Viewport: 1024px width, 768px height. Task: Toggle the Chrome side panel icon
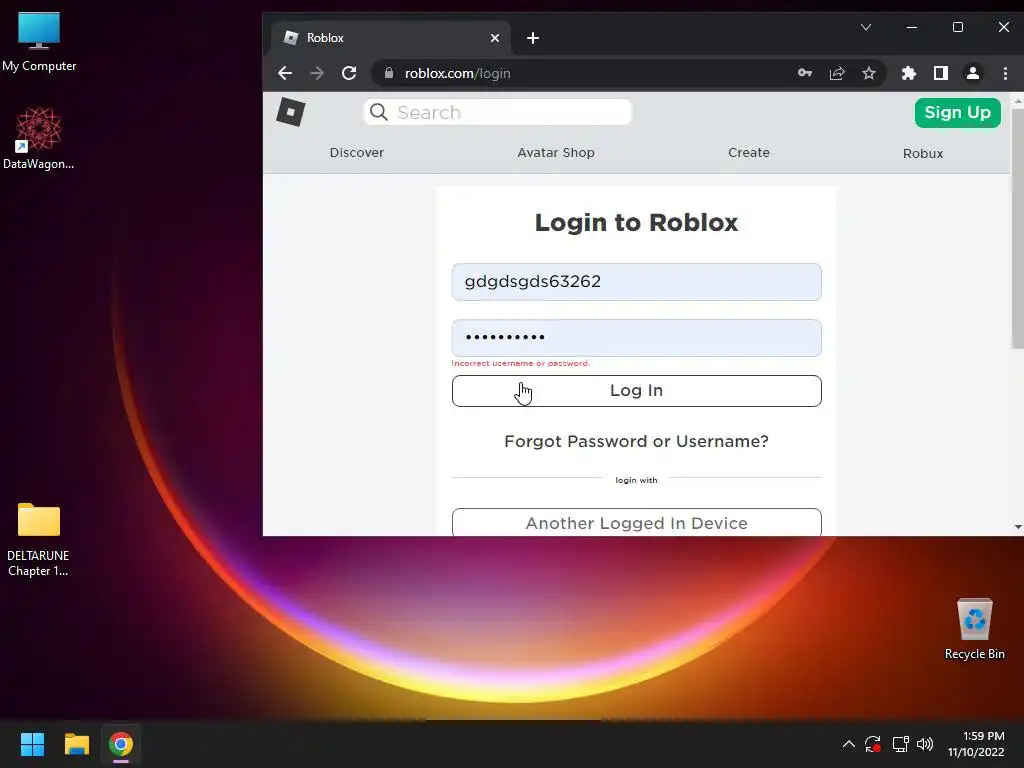point(940,73)
